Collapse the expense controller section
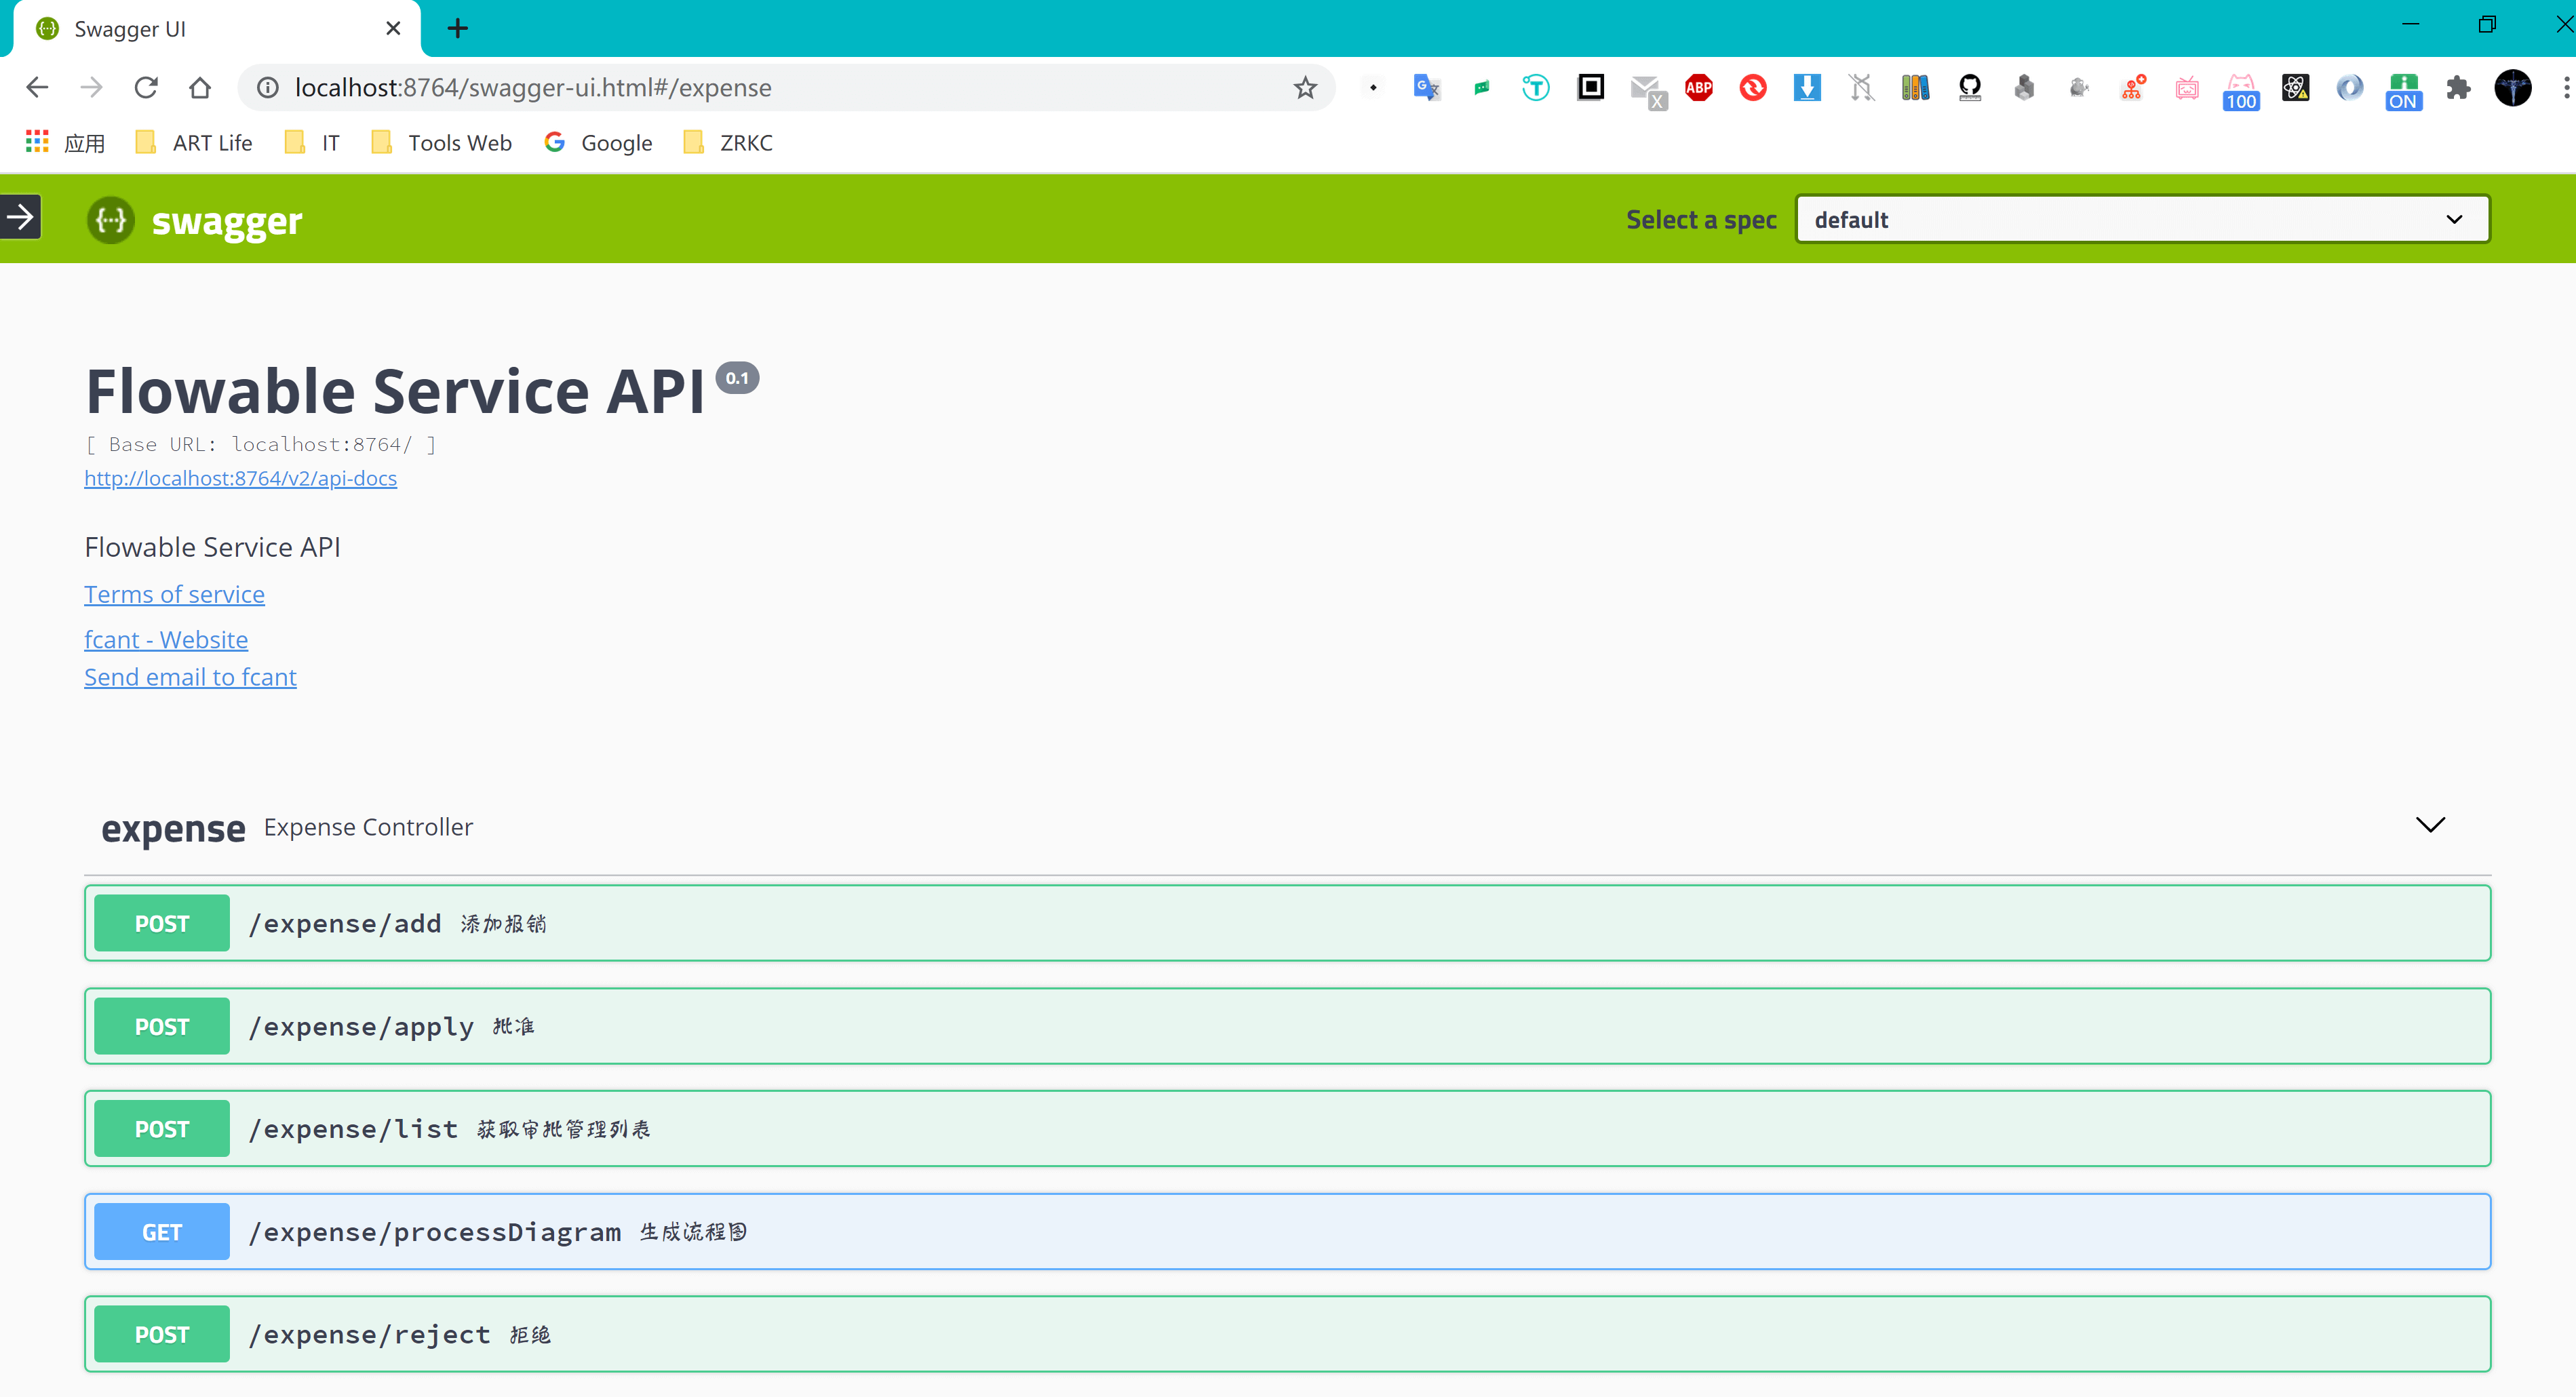The image size is (2576, 1397). (2430, 825)
